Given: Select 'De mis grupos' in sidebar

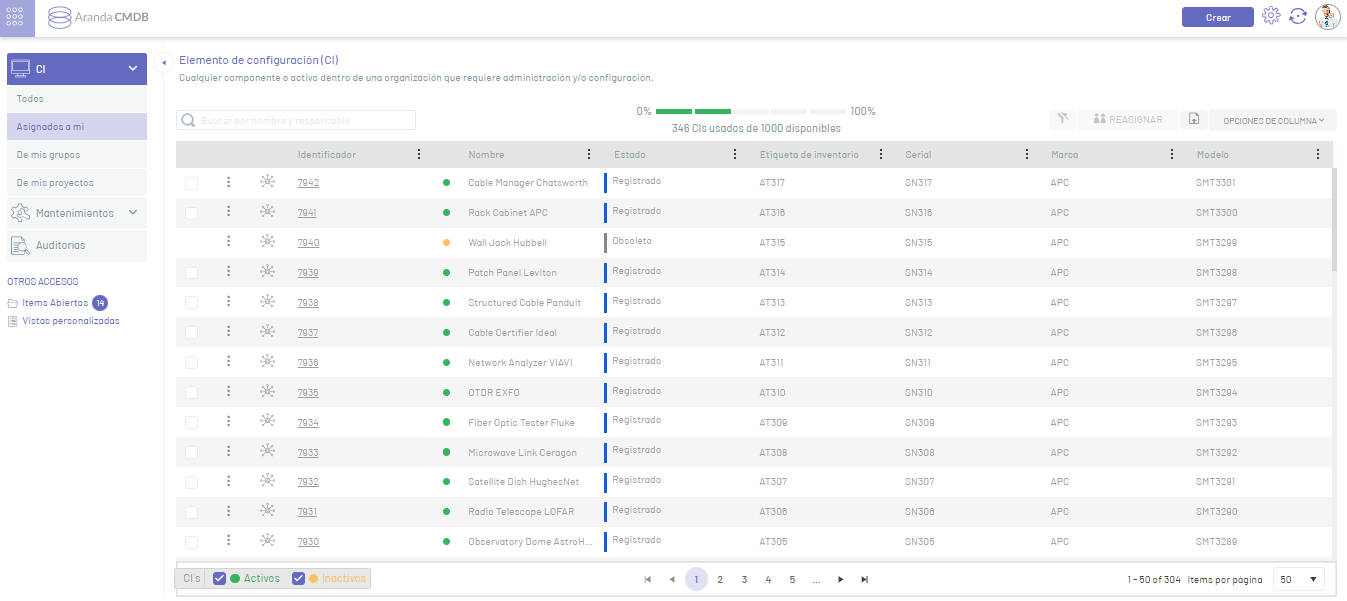Looking at the screenshot, I should (x=49, y=155).
